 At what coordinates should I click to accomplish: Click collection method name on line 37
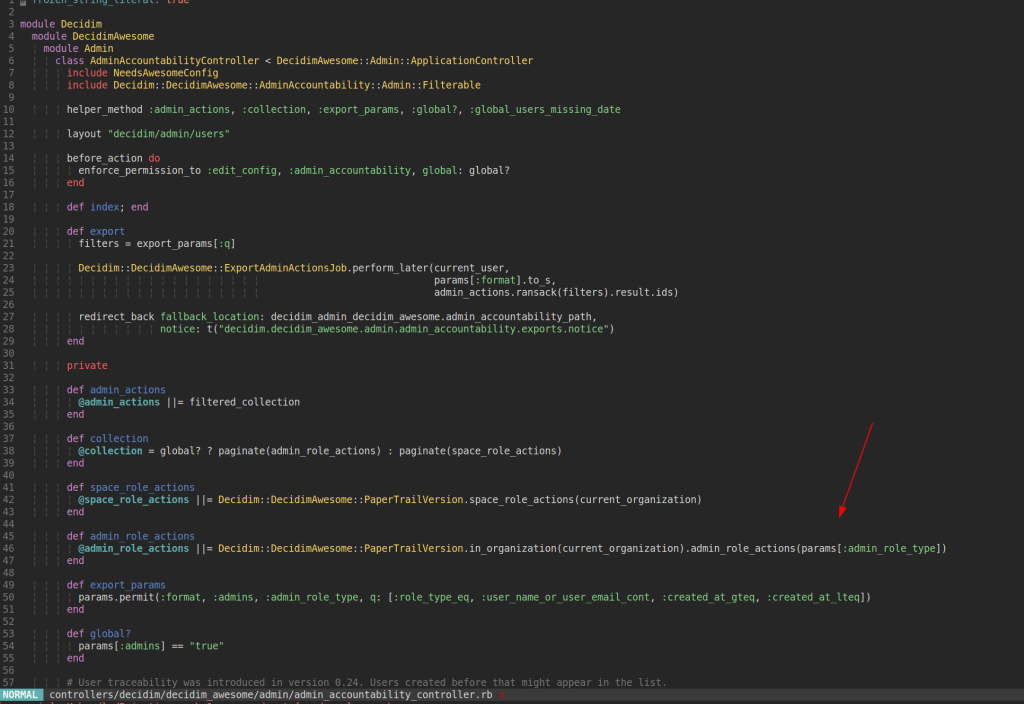click(x=119, y=439)
